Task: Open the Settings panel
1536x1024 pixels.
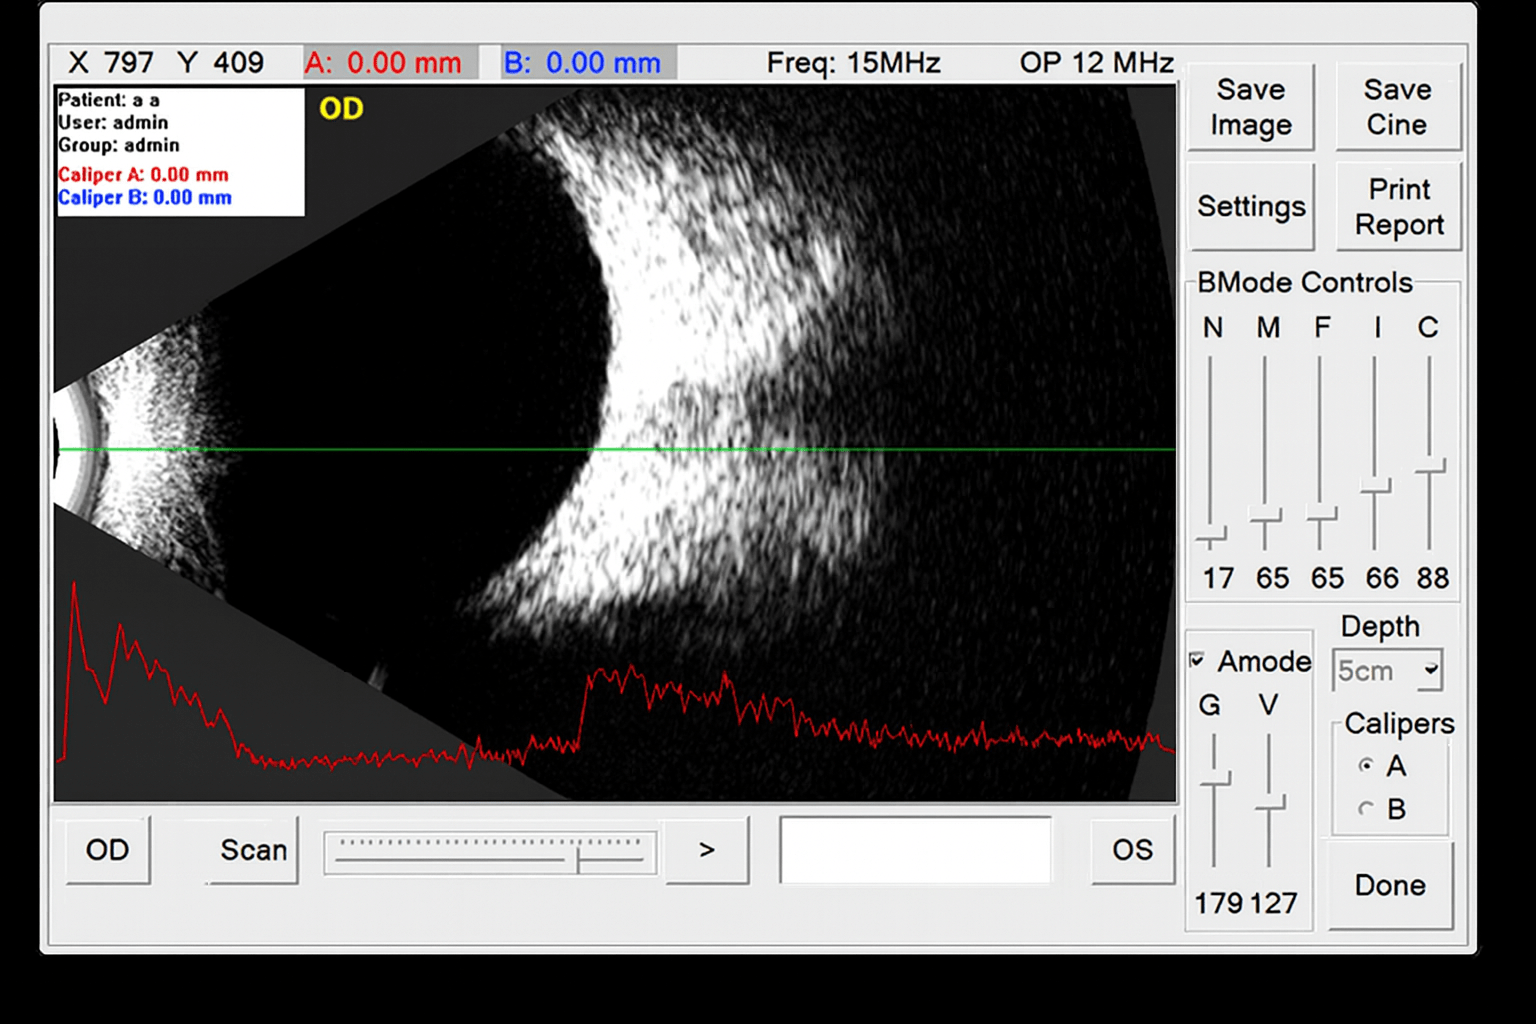Action: pos(1250,207)
